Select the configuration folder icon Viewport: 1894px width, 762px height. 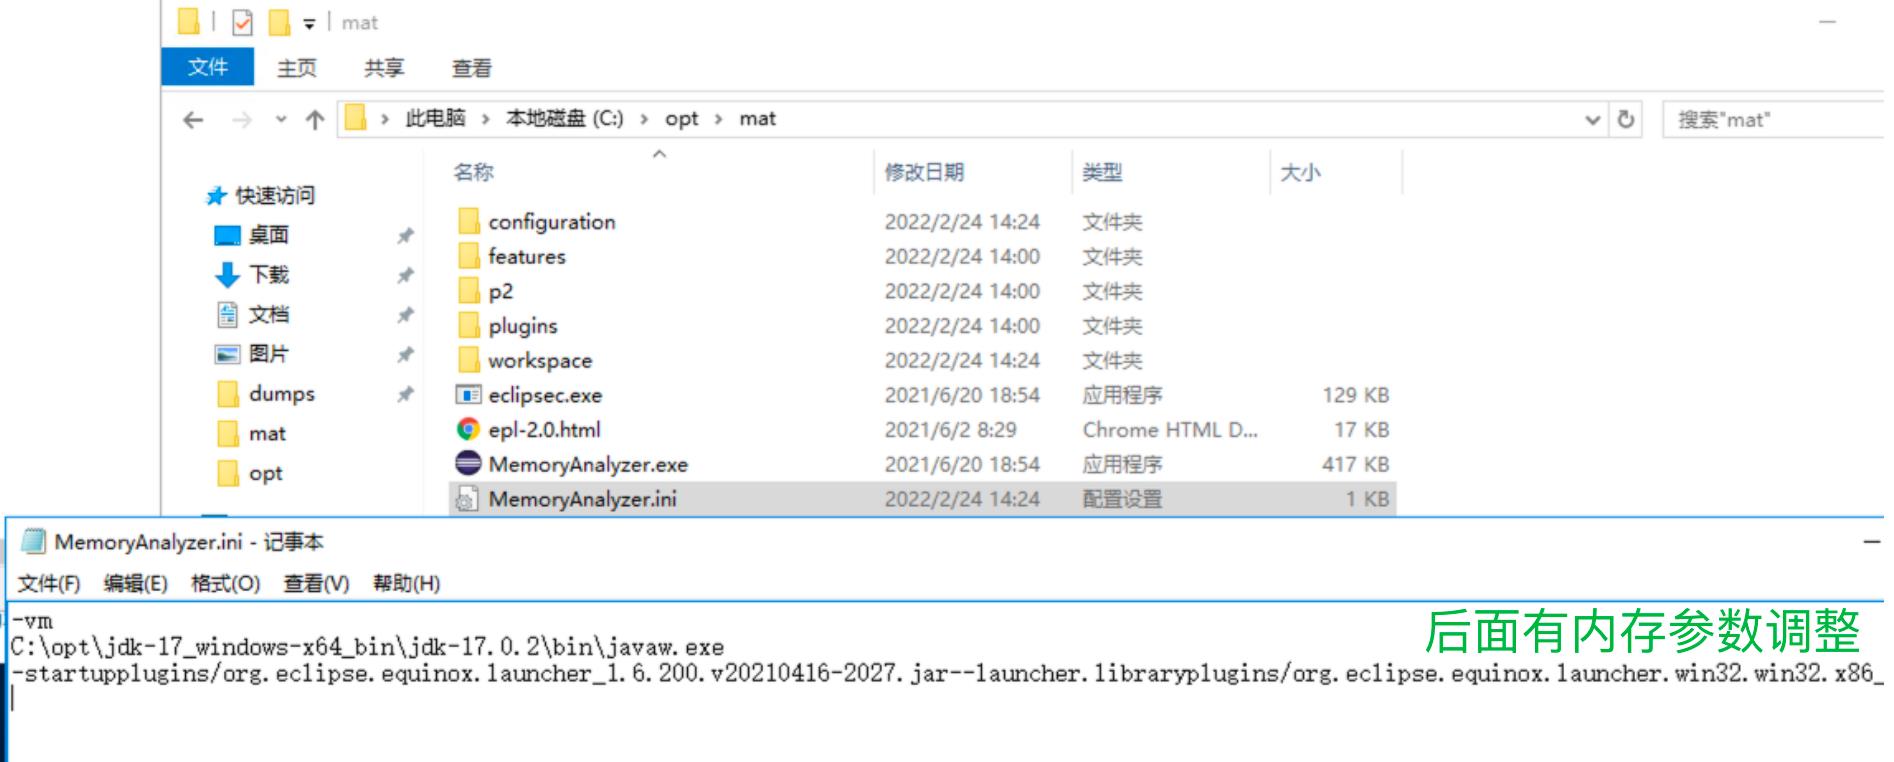pos(468,221)
